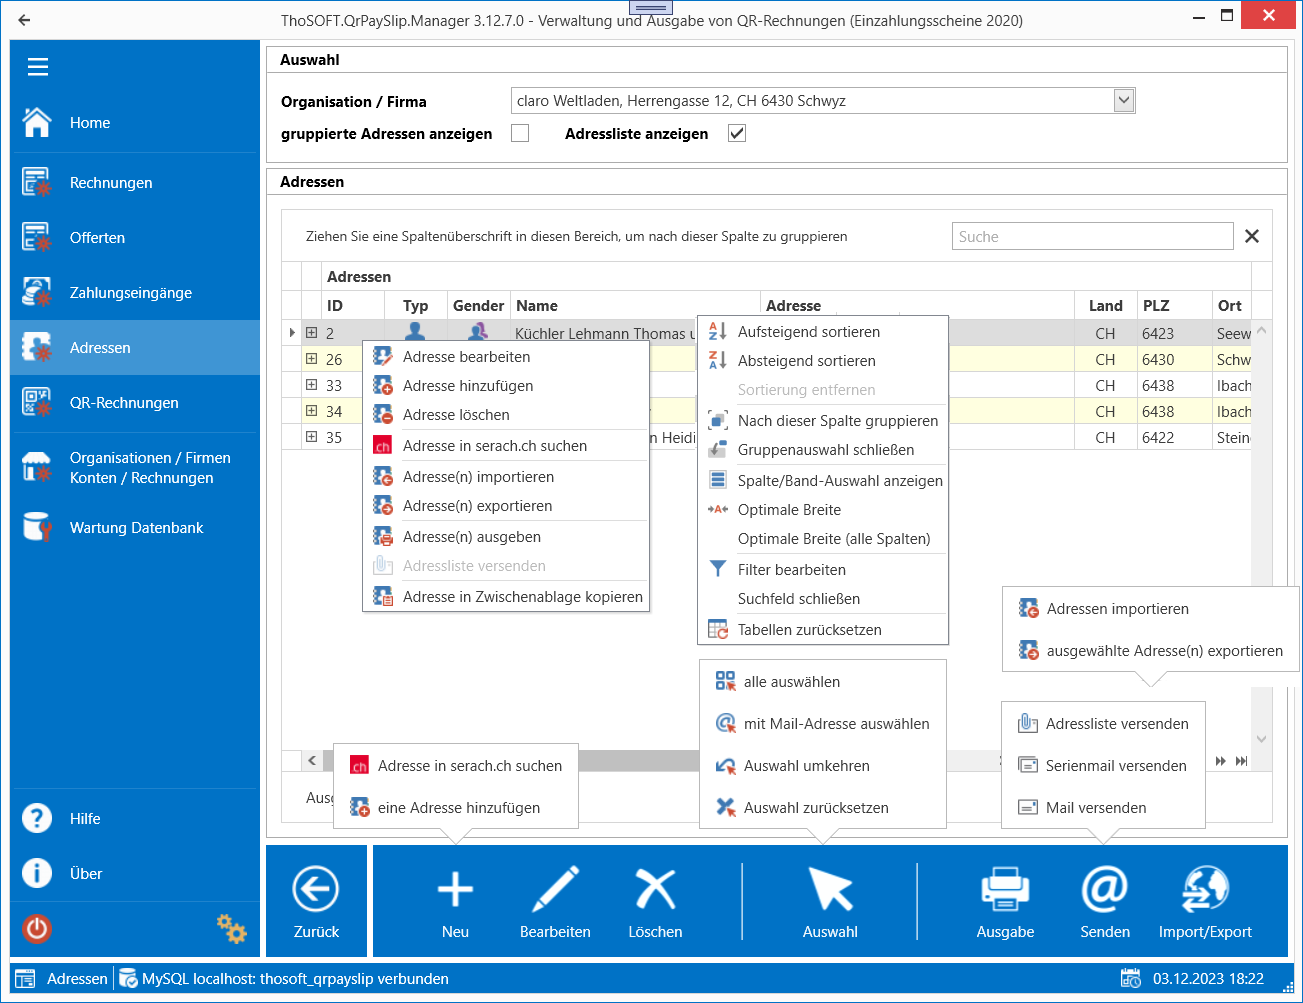This screenshot has height=1003, width=1303.
Task: Click Mail versenden option
Action: [x=1103, y=808]
